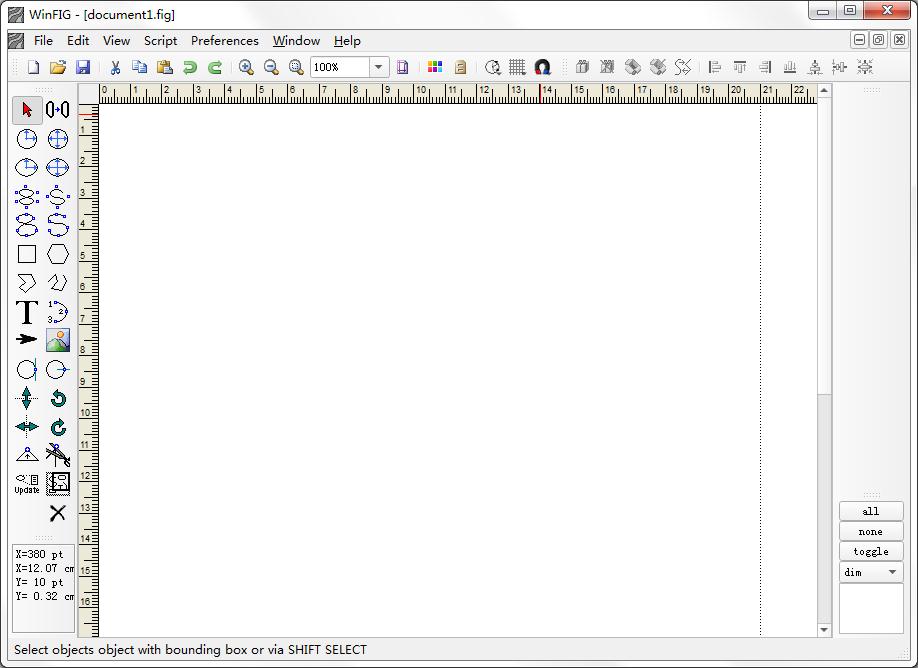Pick the Polygon drawing tool
The width and height of the screenshot is (918, 668).
click(57, 254)
